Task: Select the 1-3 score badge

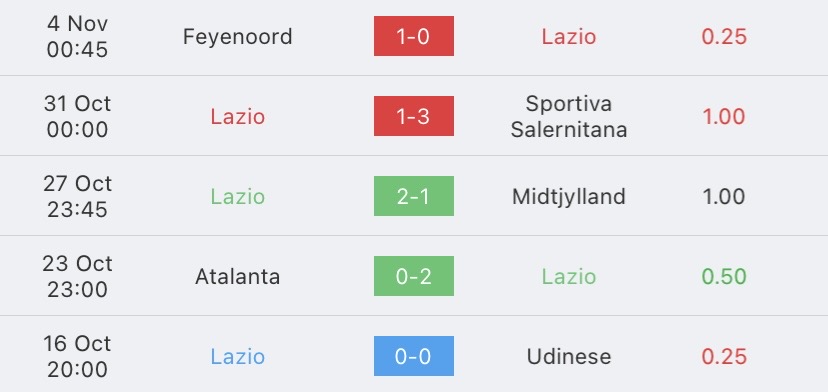Action: [x=413, y=116]
